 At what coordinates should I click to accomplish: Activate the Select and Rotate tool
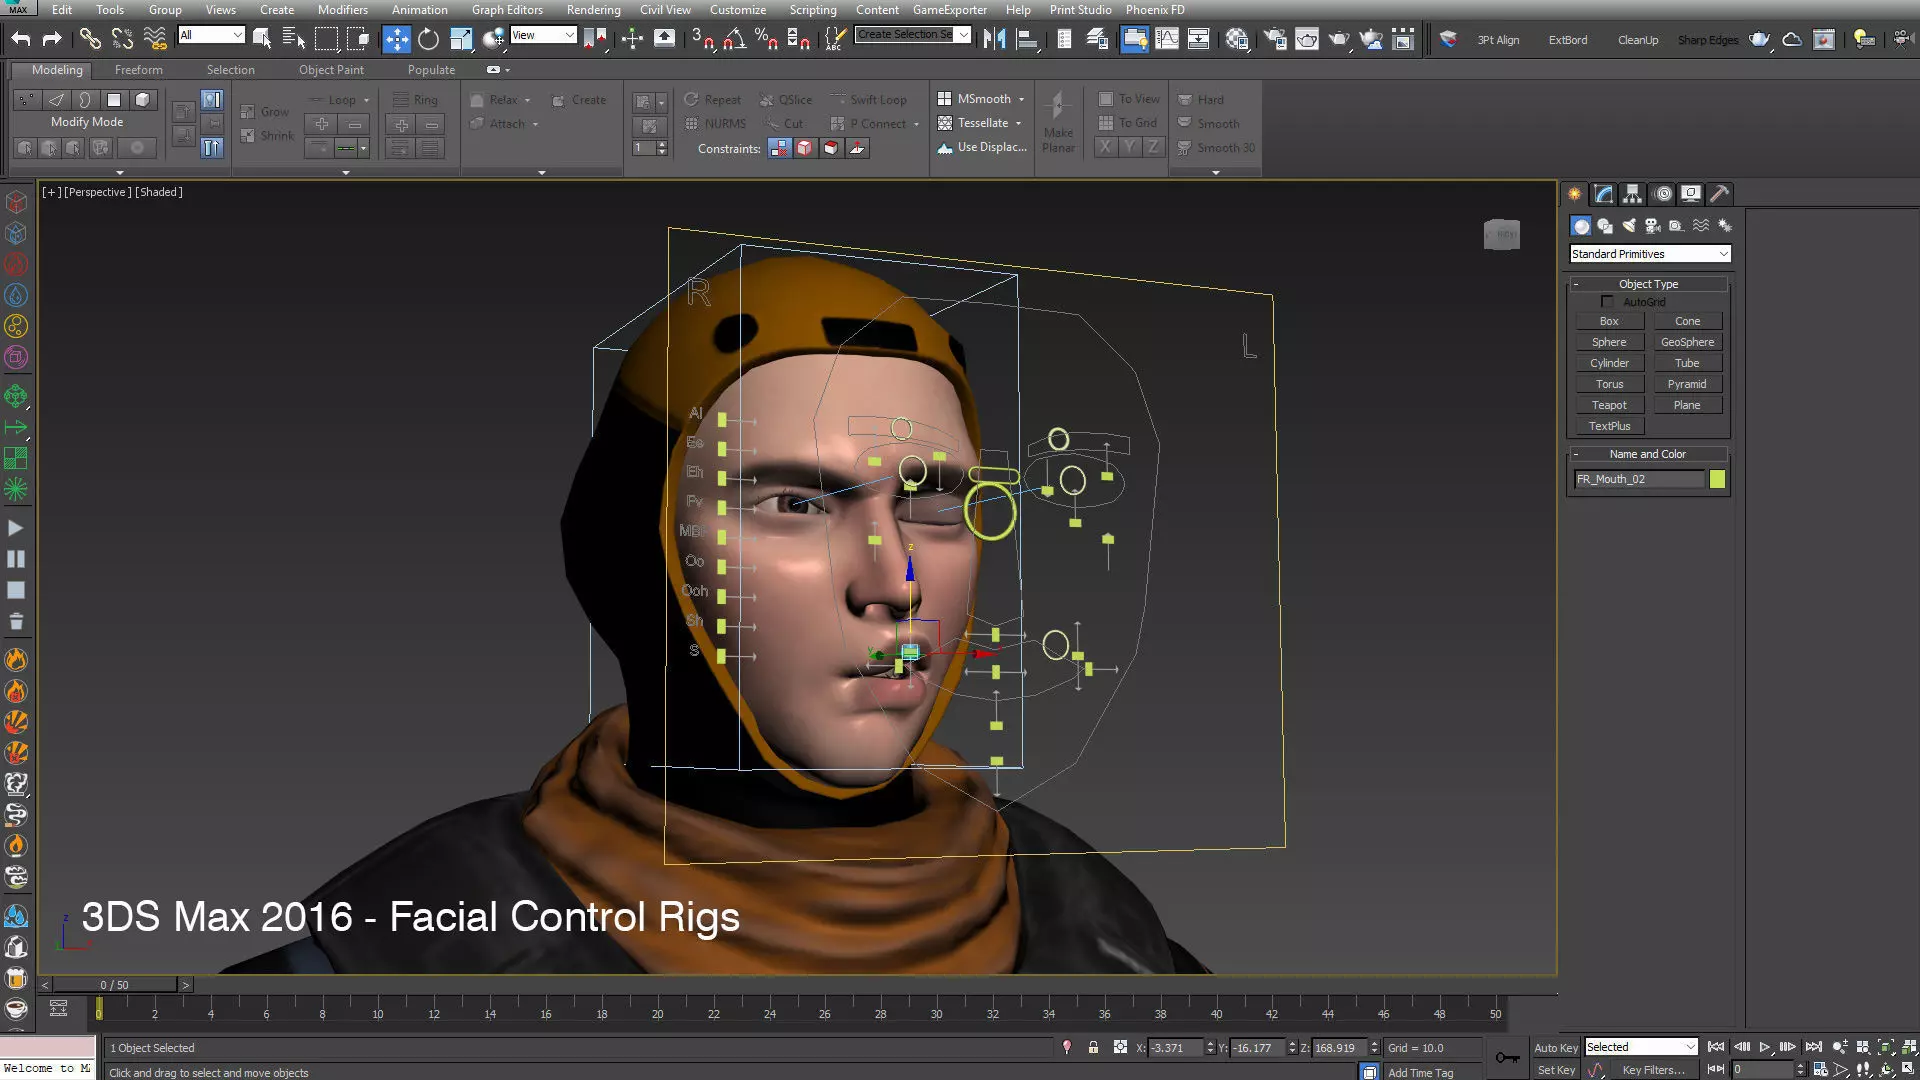tap(429, 39)
